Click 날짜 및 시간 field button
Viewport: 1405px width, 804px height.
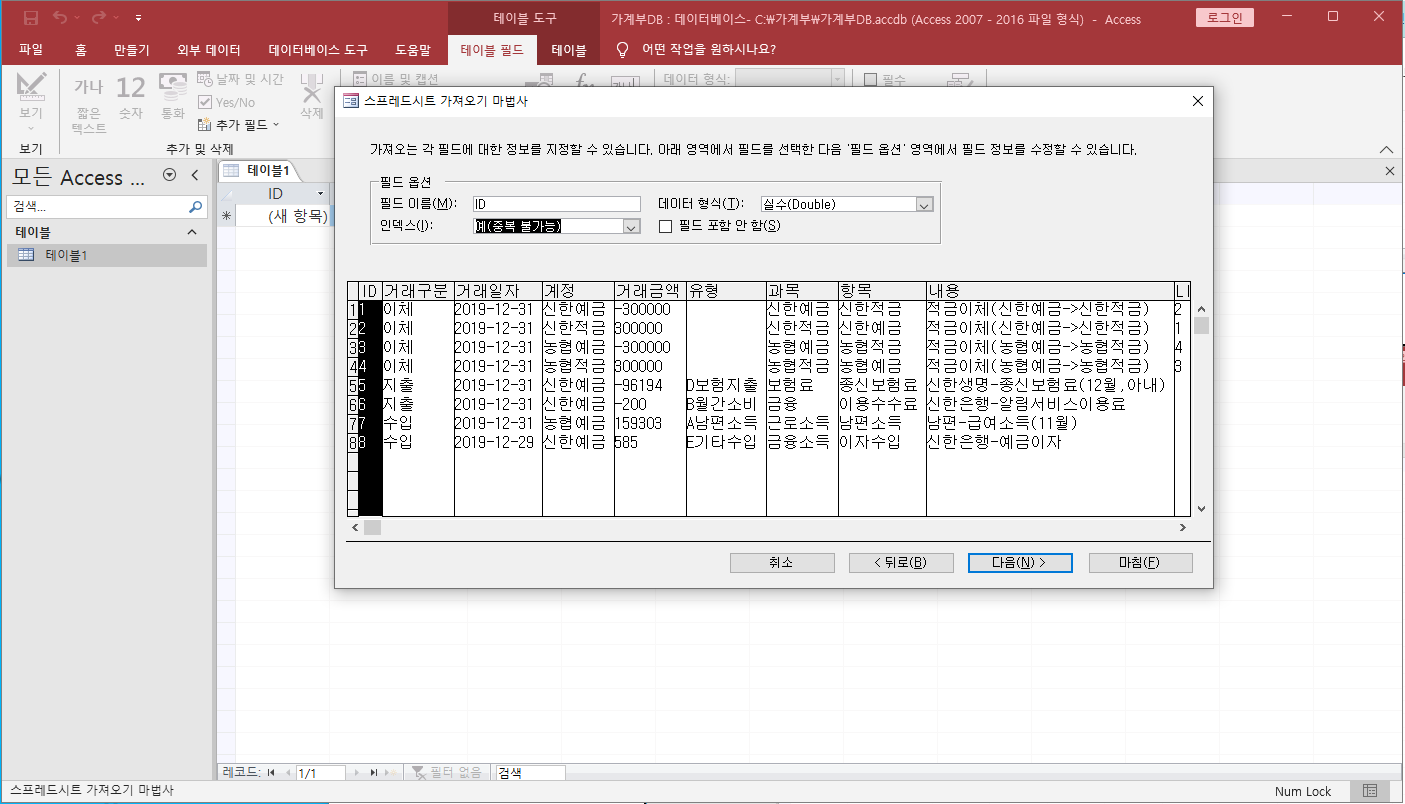pyautogui.click(x=241, y=80)
